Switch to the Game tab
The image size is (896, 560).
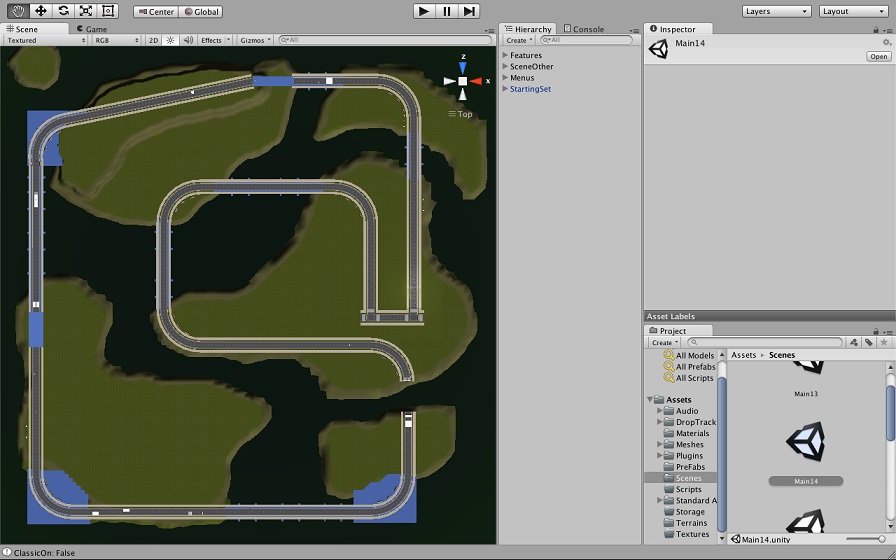point(91,29)
